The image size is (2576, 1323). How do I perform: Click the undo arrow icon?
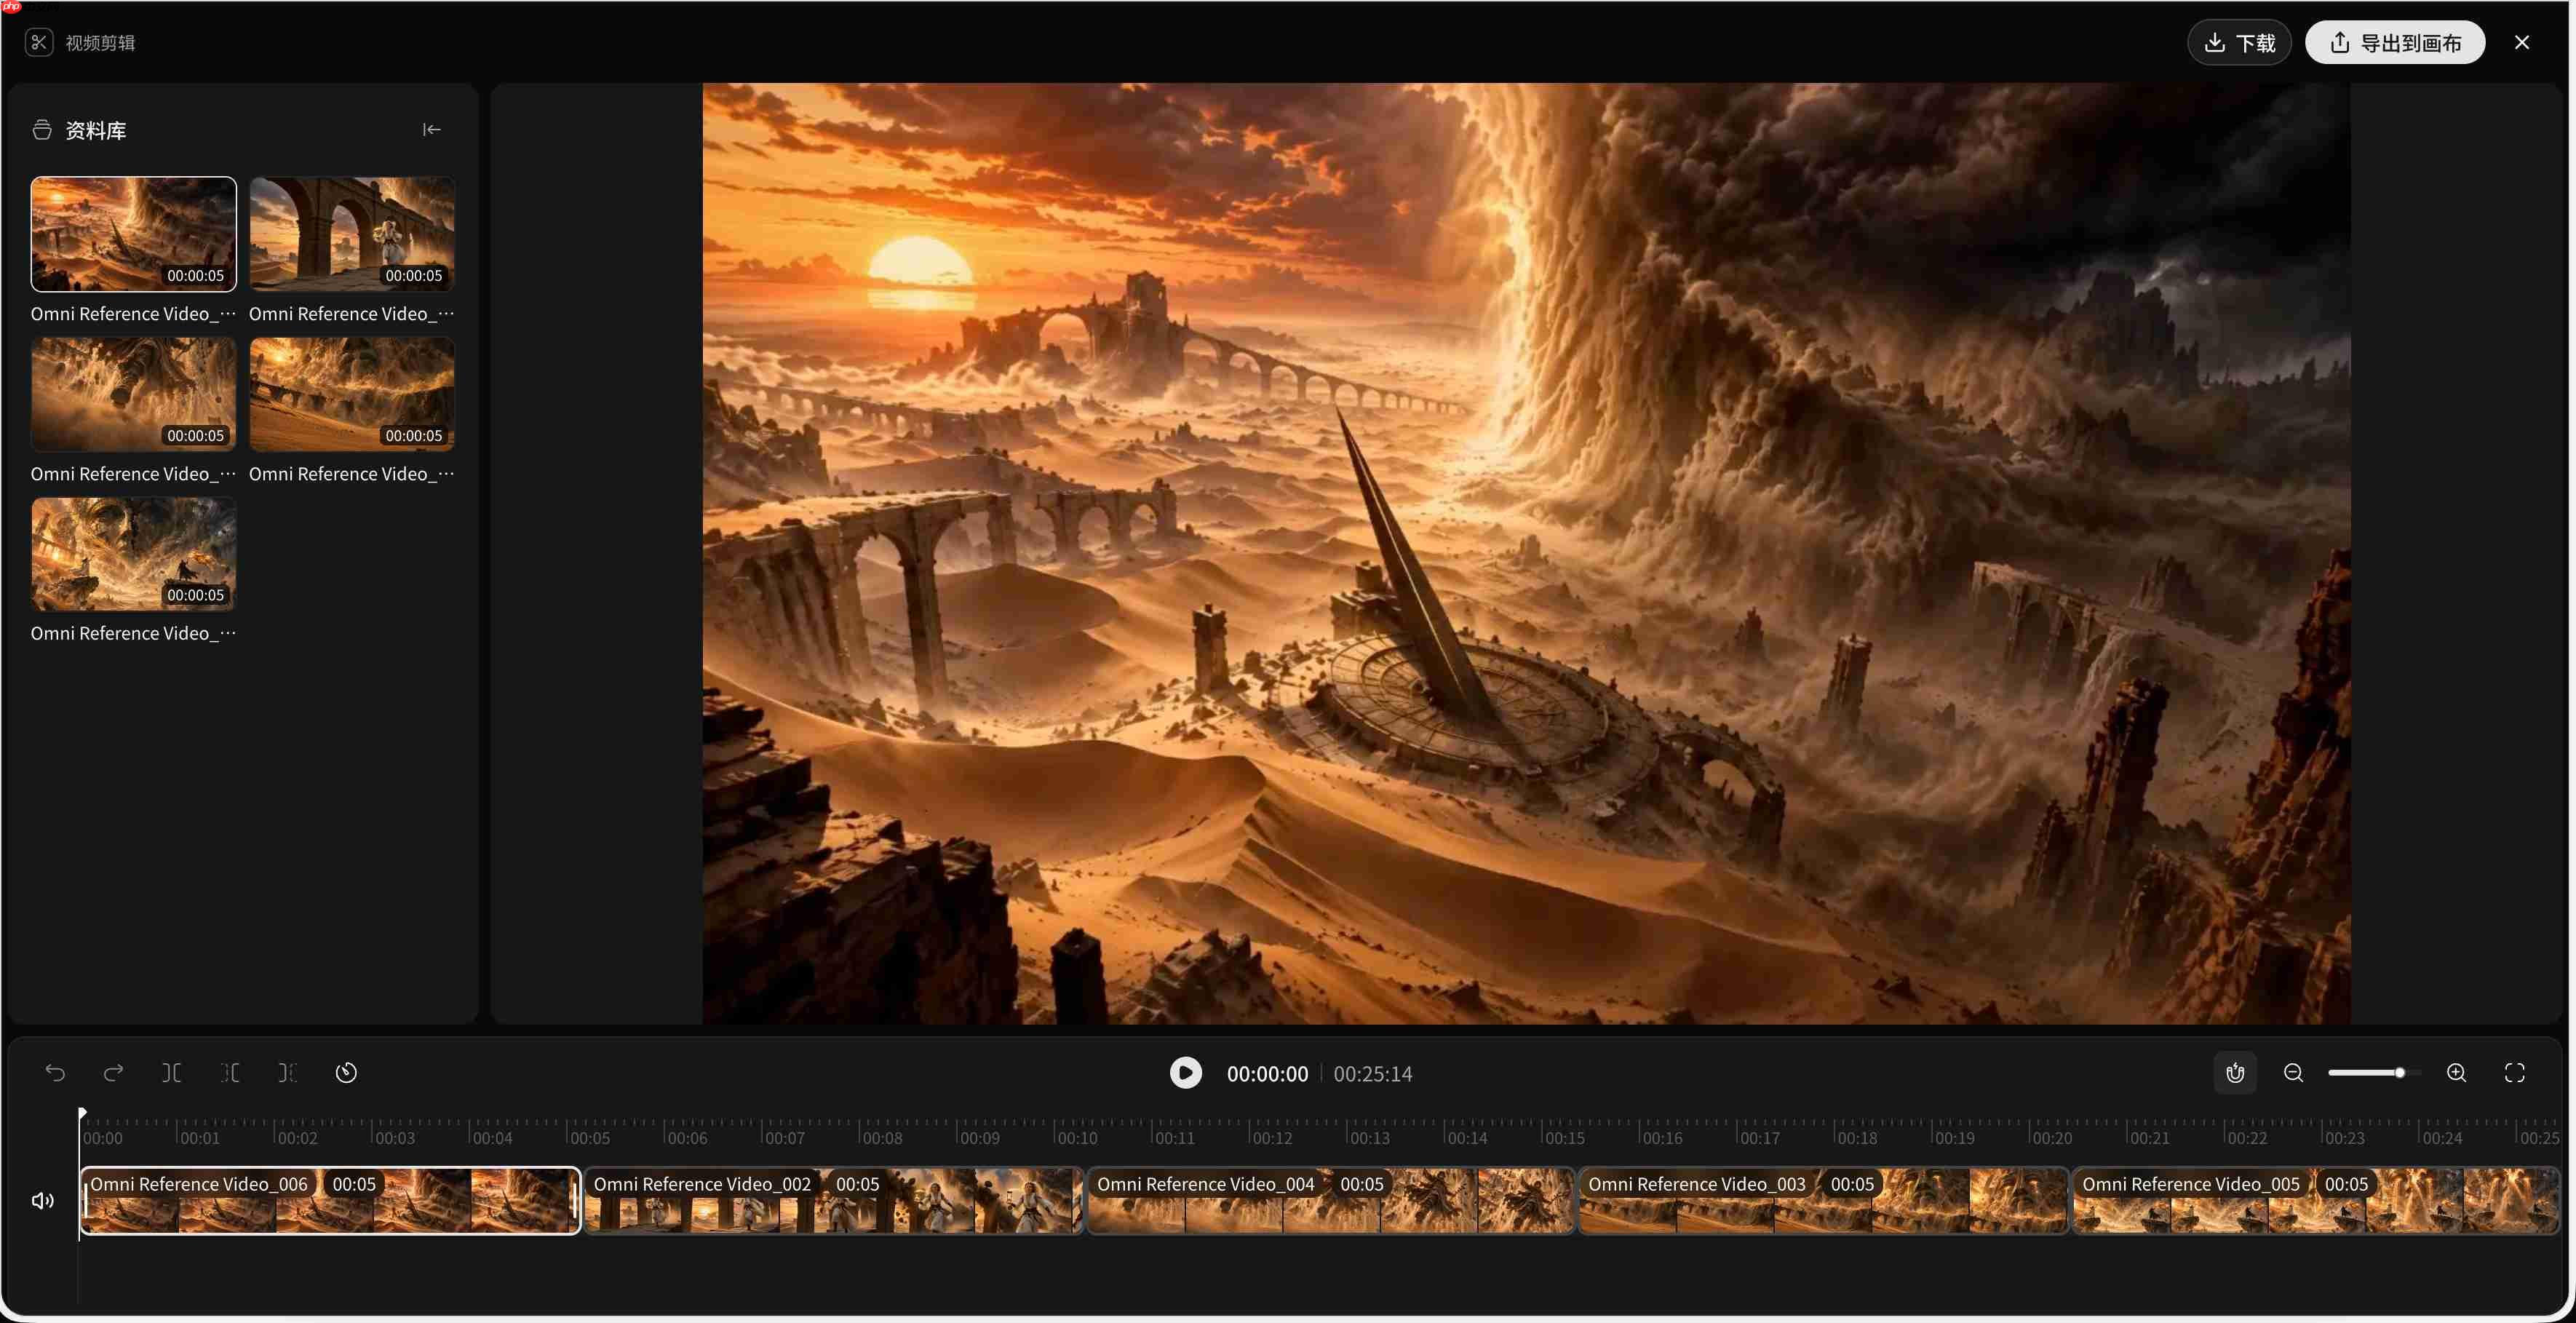point(55,1073)
